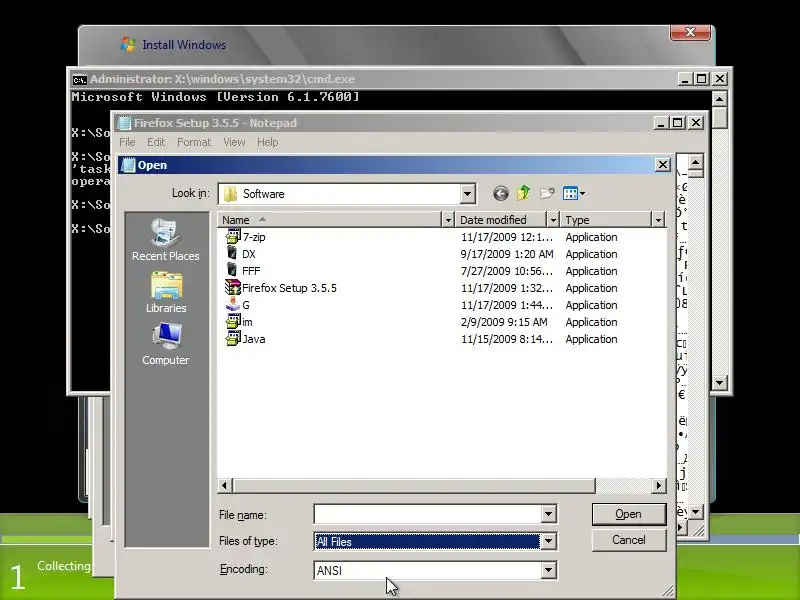Click the Back arrow icon in Open dialog
This screenshot has width=800, height=600.
point(501,193)
